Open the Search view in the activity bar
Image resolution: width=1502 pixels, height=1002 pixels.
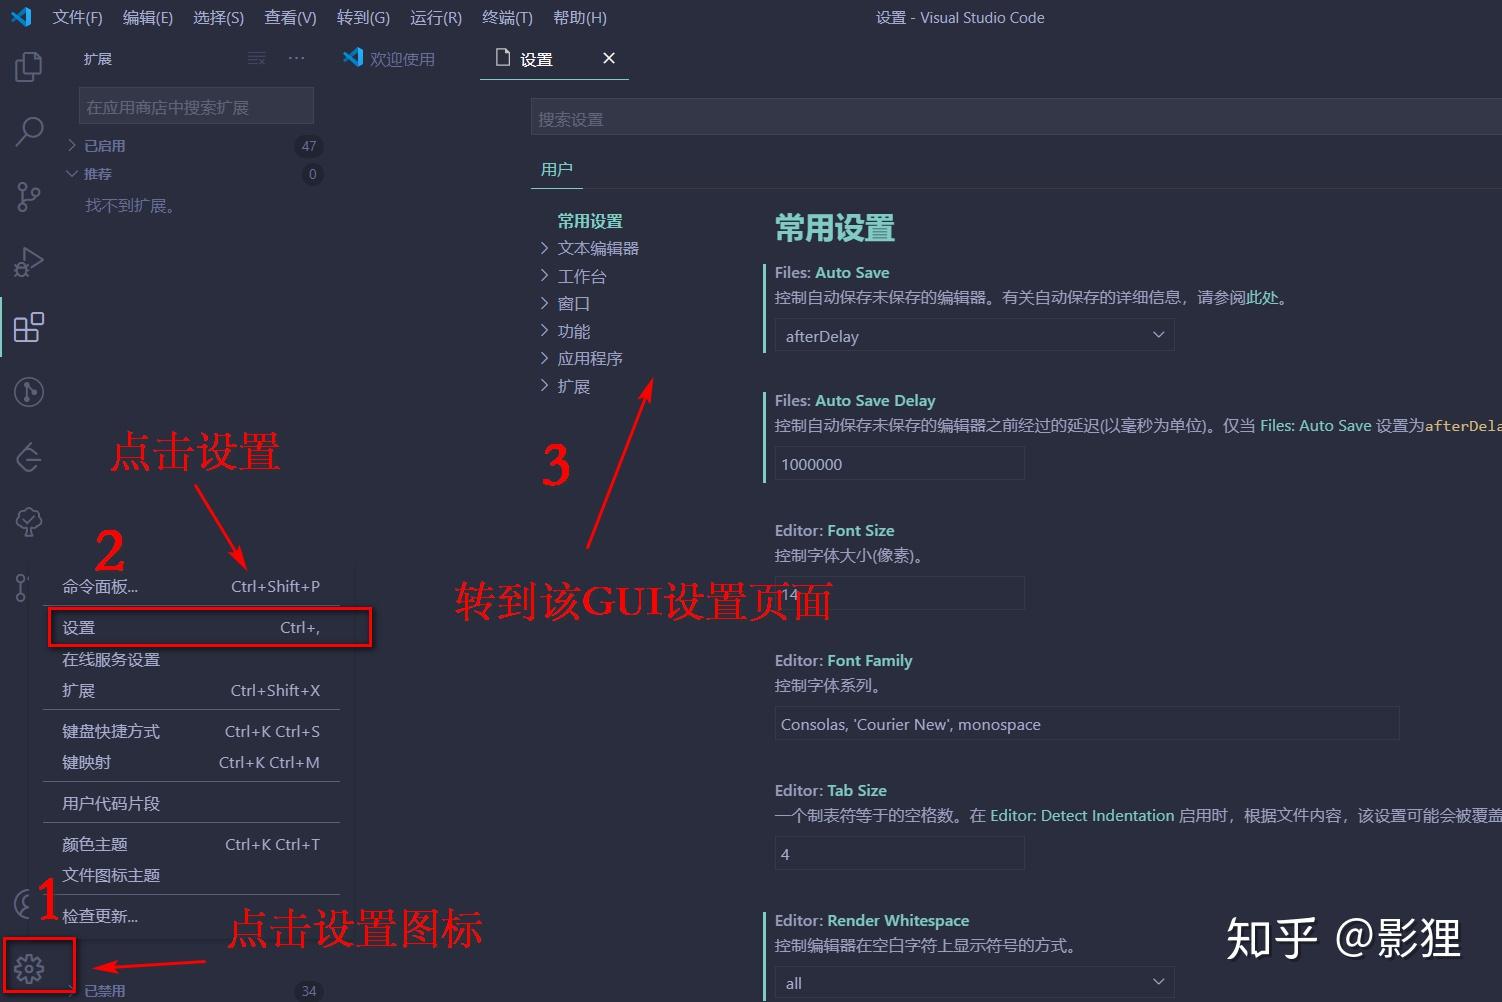[28, 131]
